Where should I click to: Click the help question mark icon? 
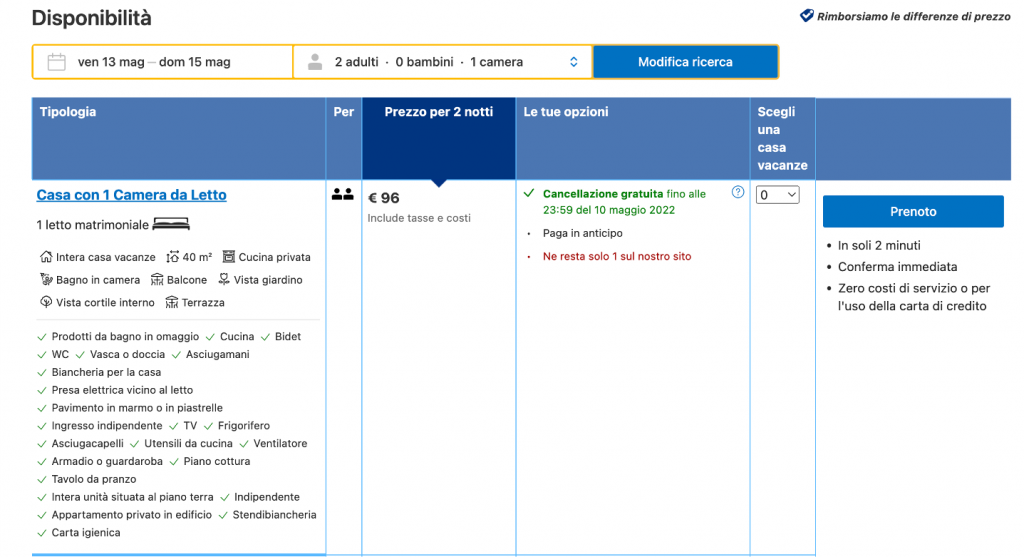(x=738, y=192)
